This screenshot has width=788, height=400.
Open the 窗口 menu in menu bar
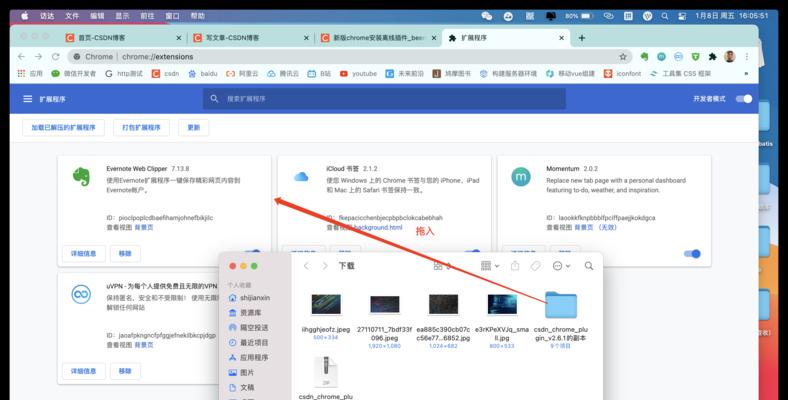click(172, 16)
